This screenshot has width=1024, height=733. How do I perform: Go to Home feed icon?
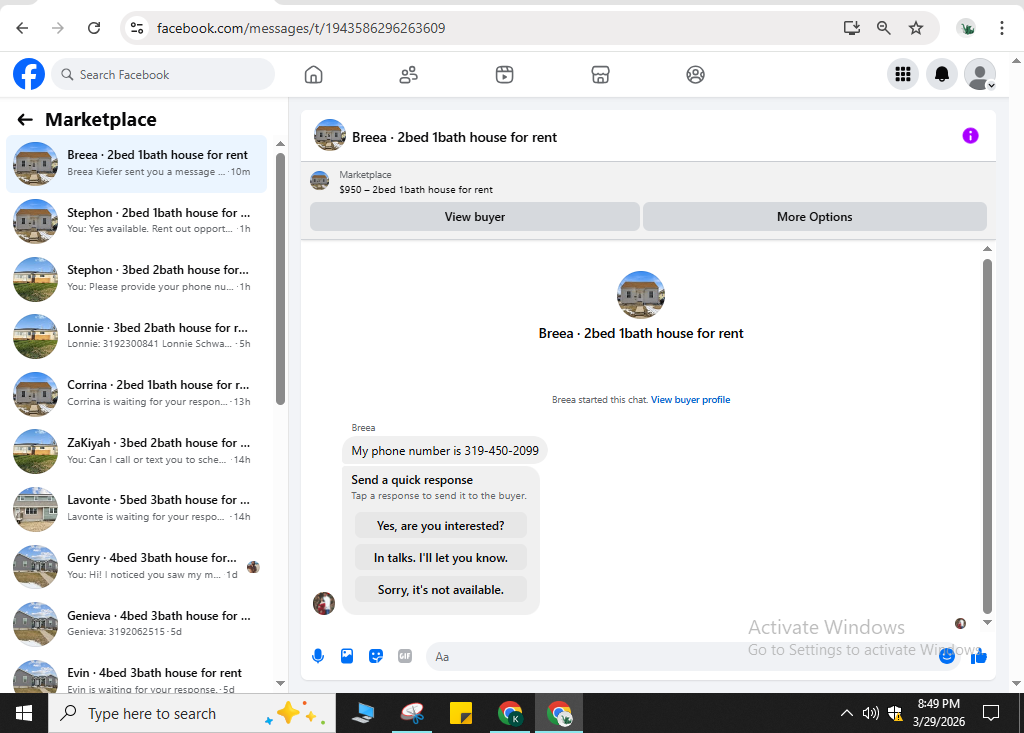tap(313, 74)
